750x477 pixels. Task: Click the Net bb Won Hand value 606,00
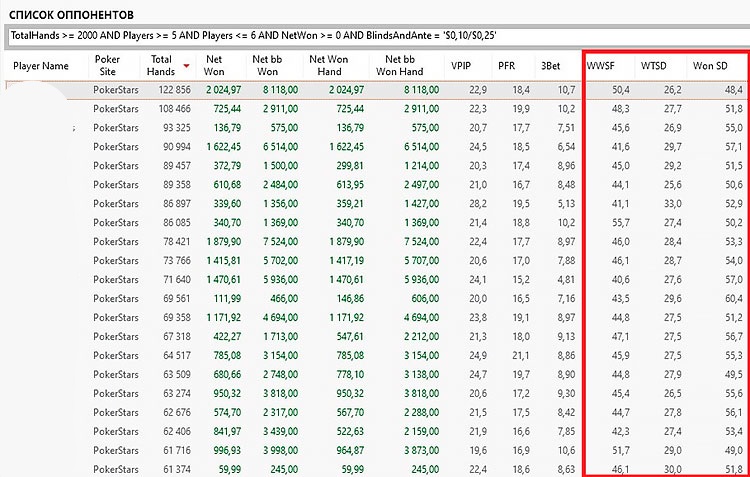(424, 299)
